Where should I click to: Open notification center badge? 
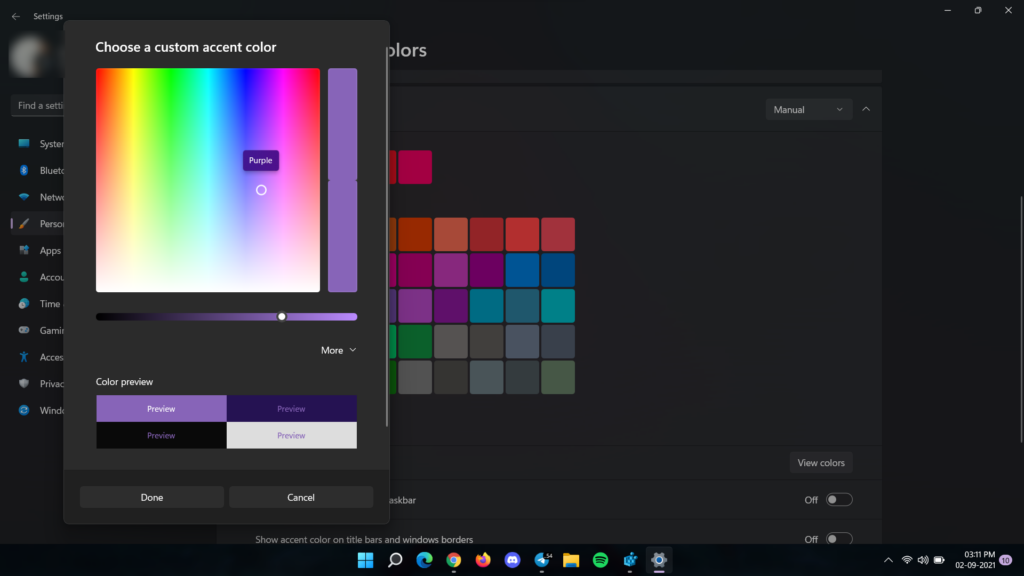pyautogui.click(x=1006, y=560)
